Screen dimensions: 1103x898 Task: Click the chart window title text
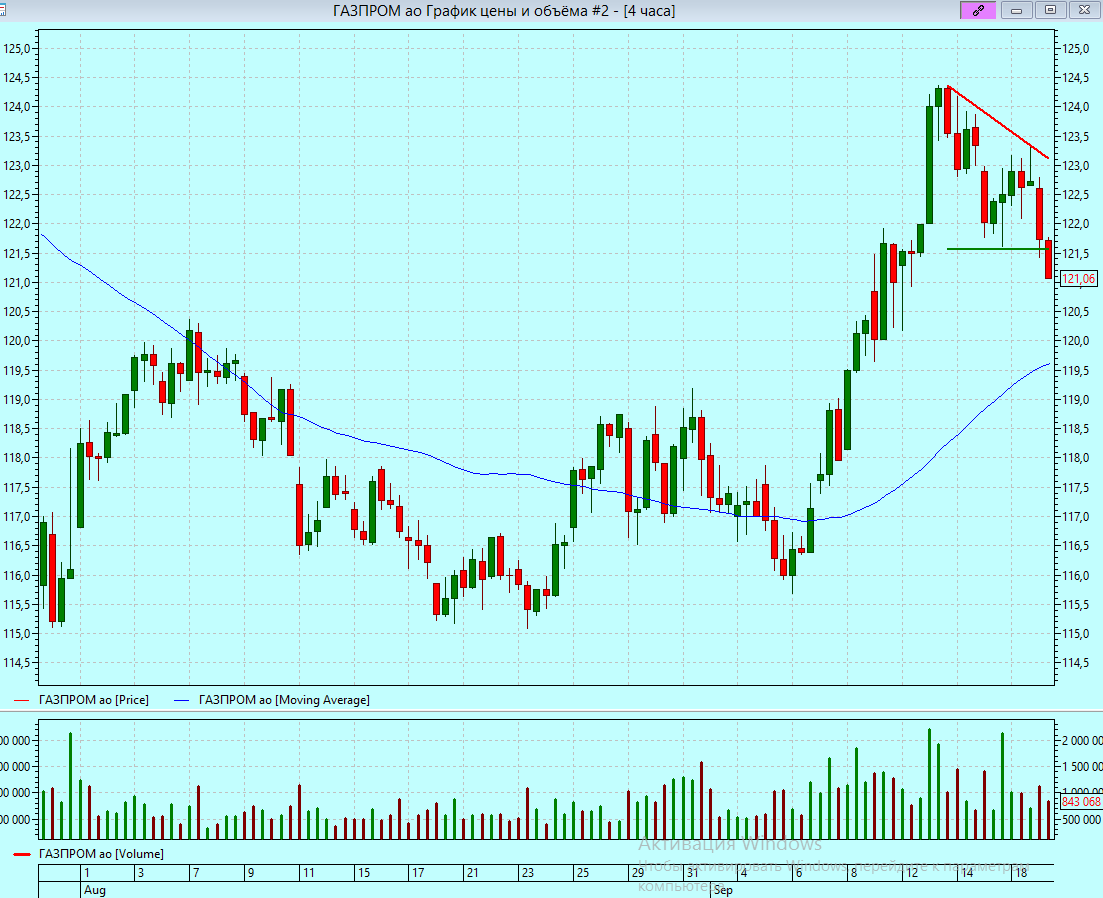tap(504, 11)
